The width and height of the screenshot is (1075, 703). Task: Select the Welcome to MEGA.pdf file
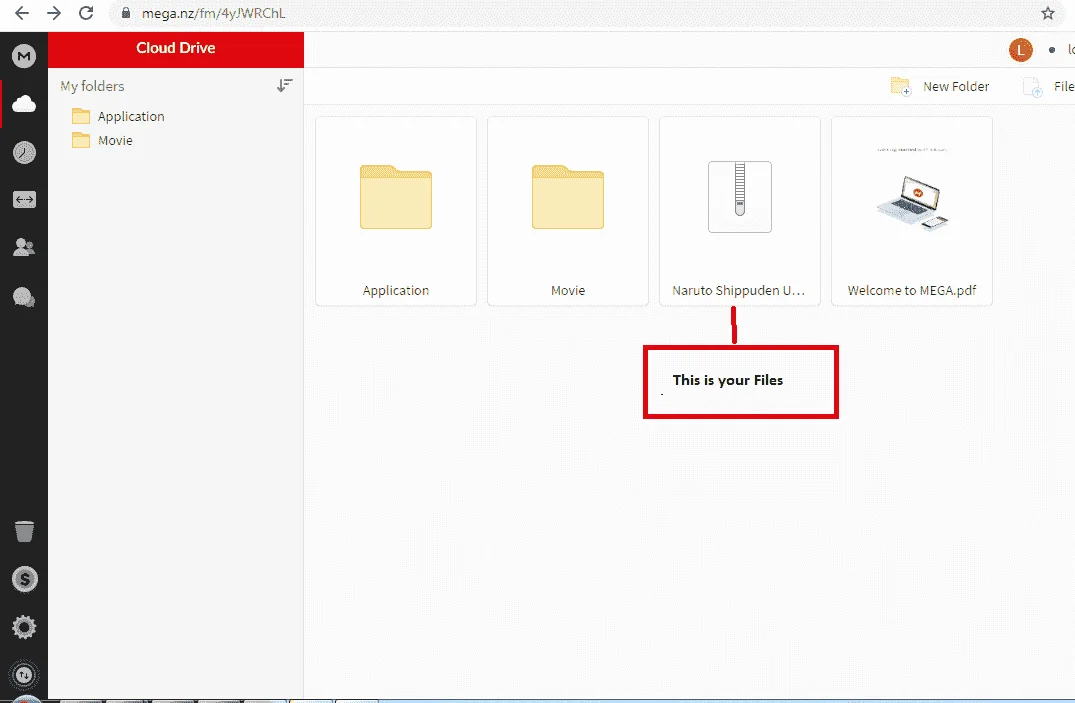[x=912, y=211]
